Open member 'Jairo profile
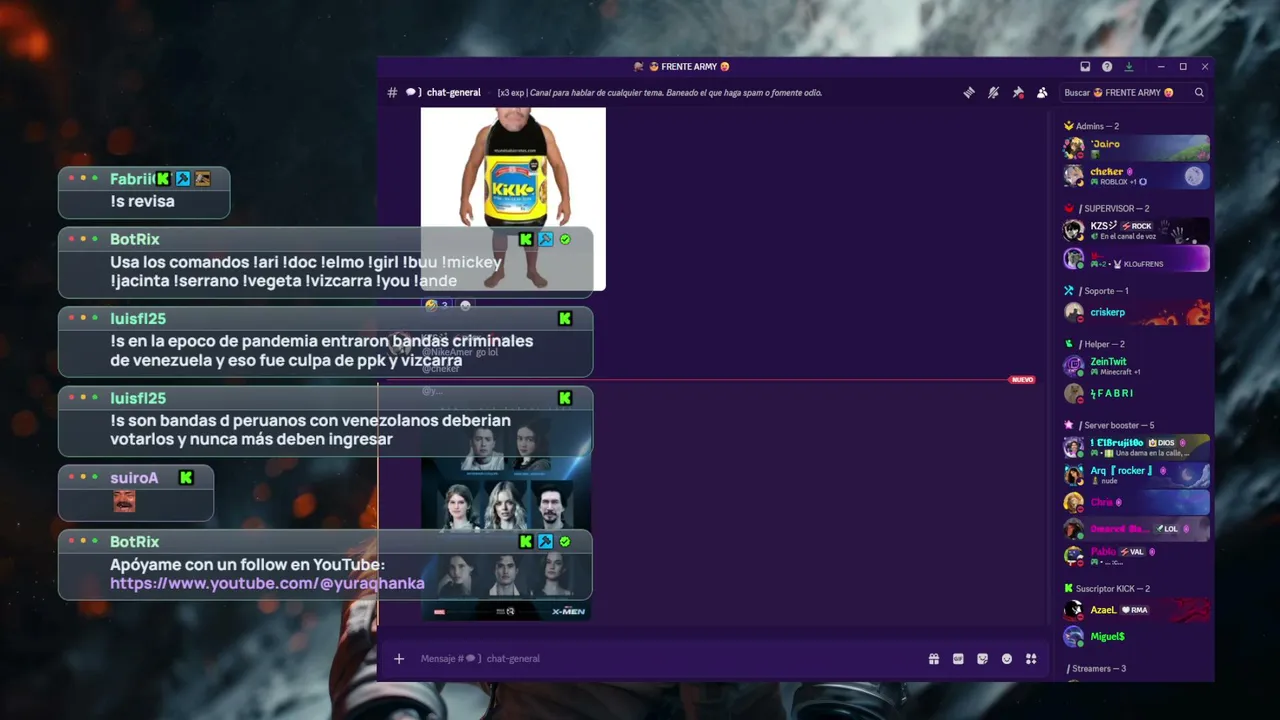 [x=1136, y=147]
